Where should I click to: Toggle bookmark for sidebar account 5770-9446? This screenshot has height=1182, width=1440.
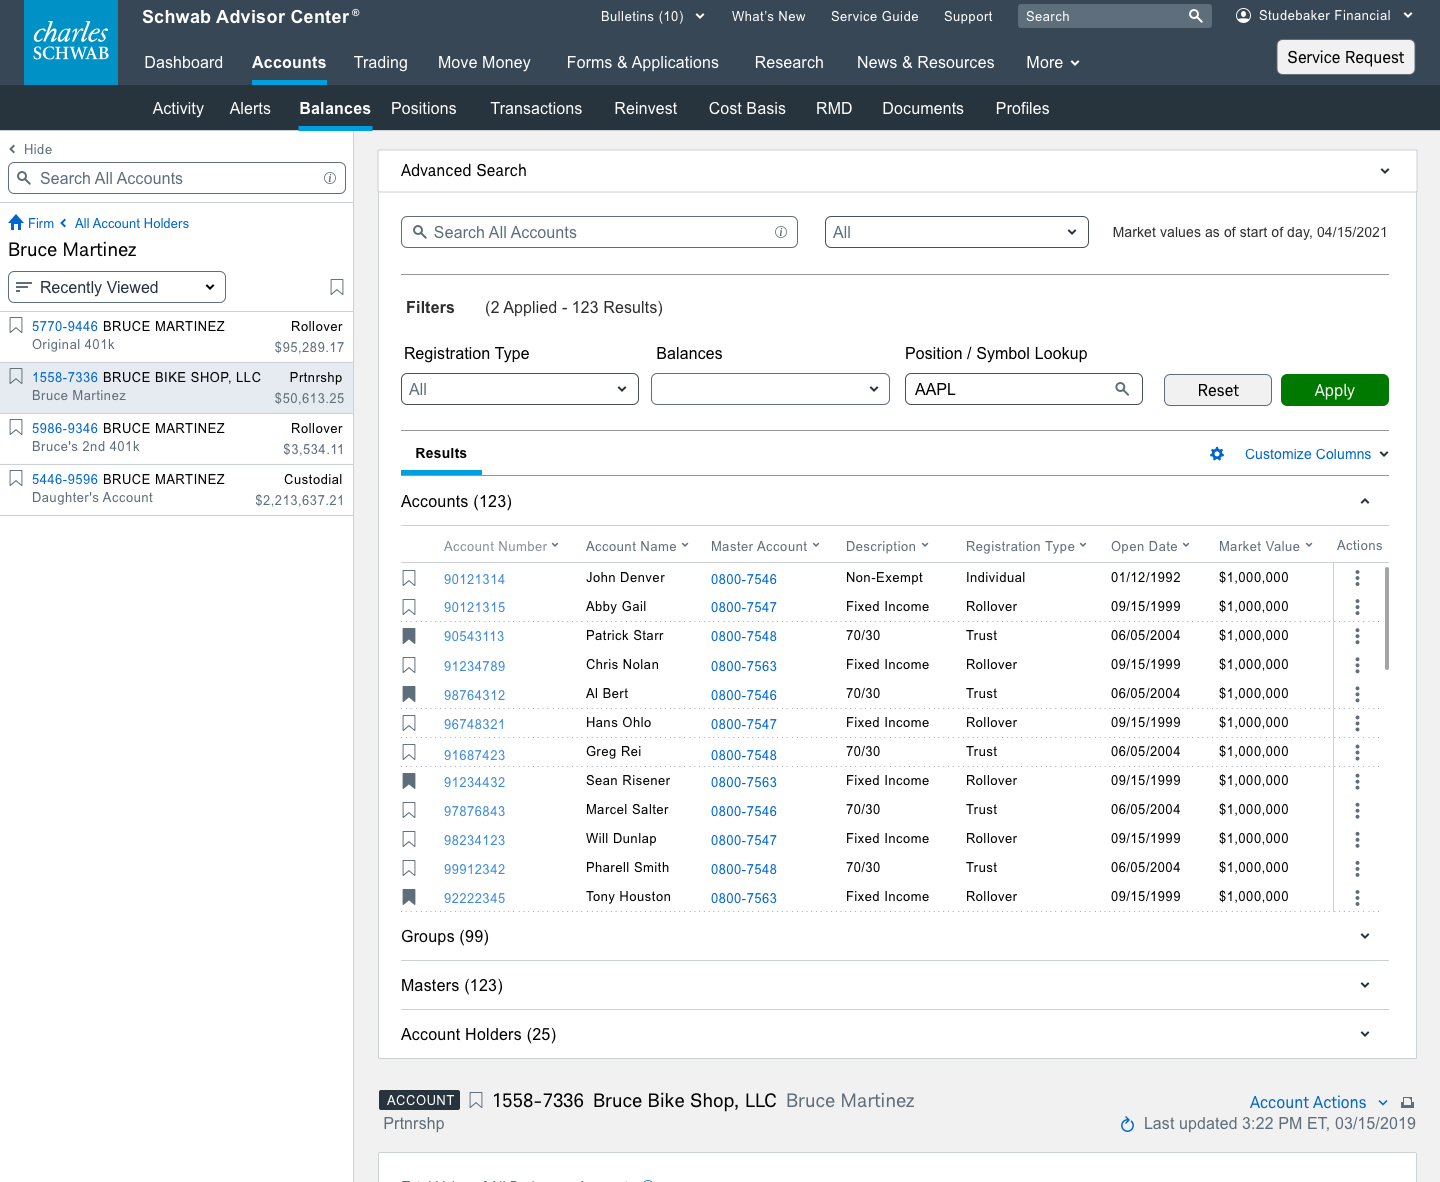pos(16,325)
